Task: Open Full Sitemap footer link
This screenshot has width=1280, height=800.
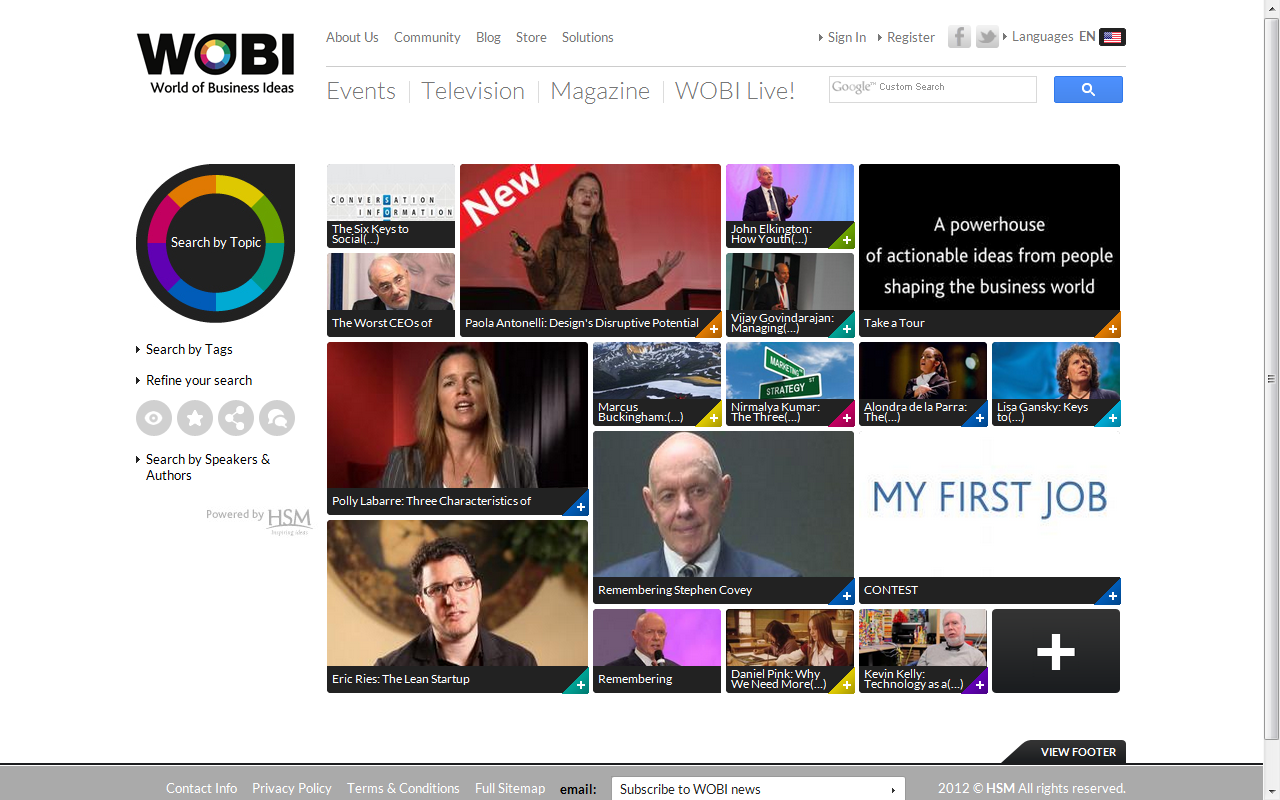Action: pyautogui.click(x=510, y=788)
